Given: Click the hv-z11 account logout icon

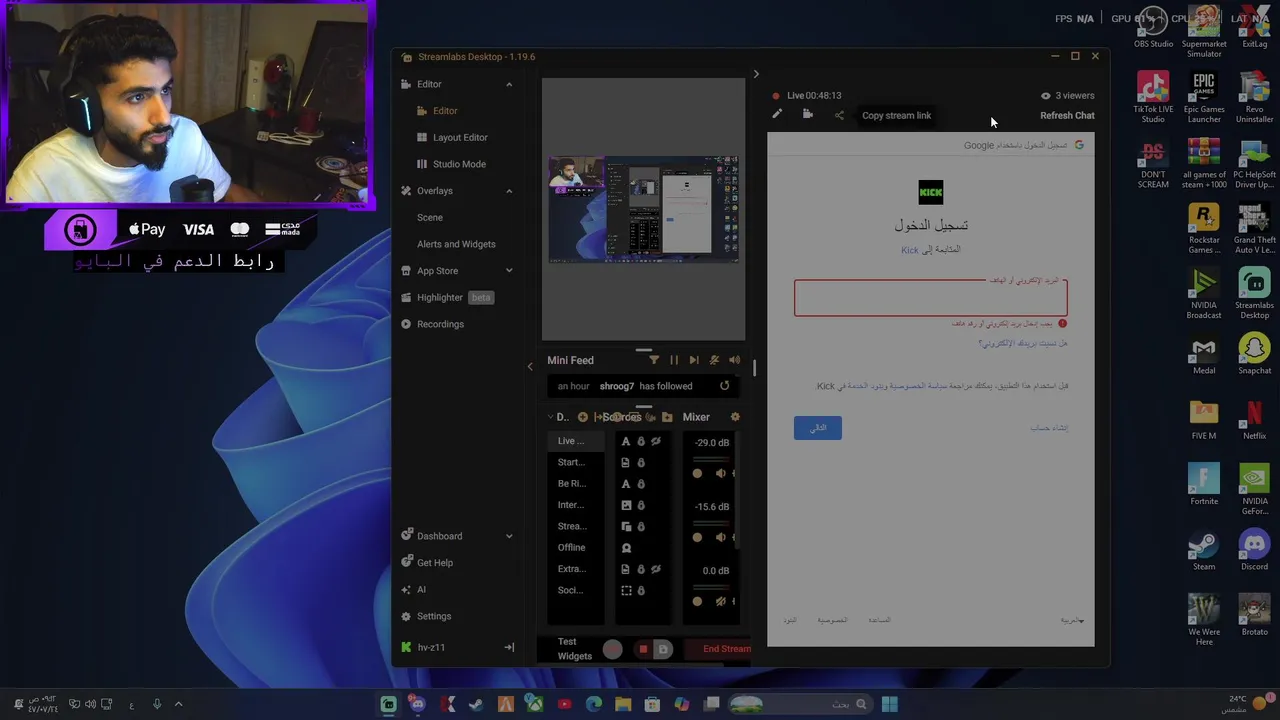Looking at the screenshot, I should 508,647.
